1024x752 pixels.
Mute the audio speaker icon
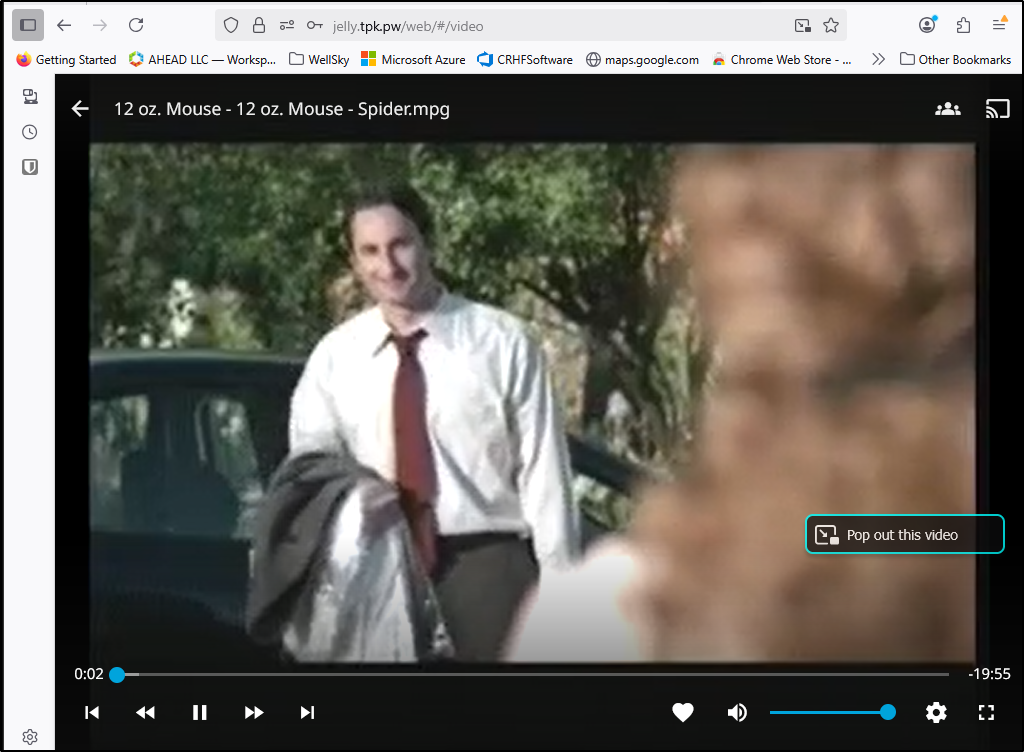point(737,712)
